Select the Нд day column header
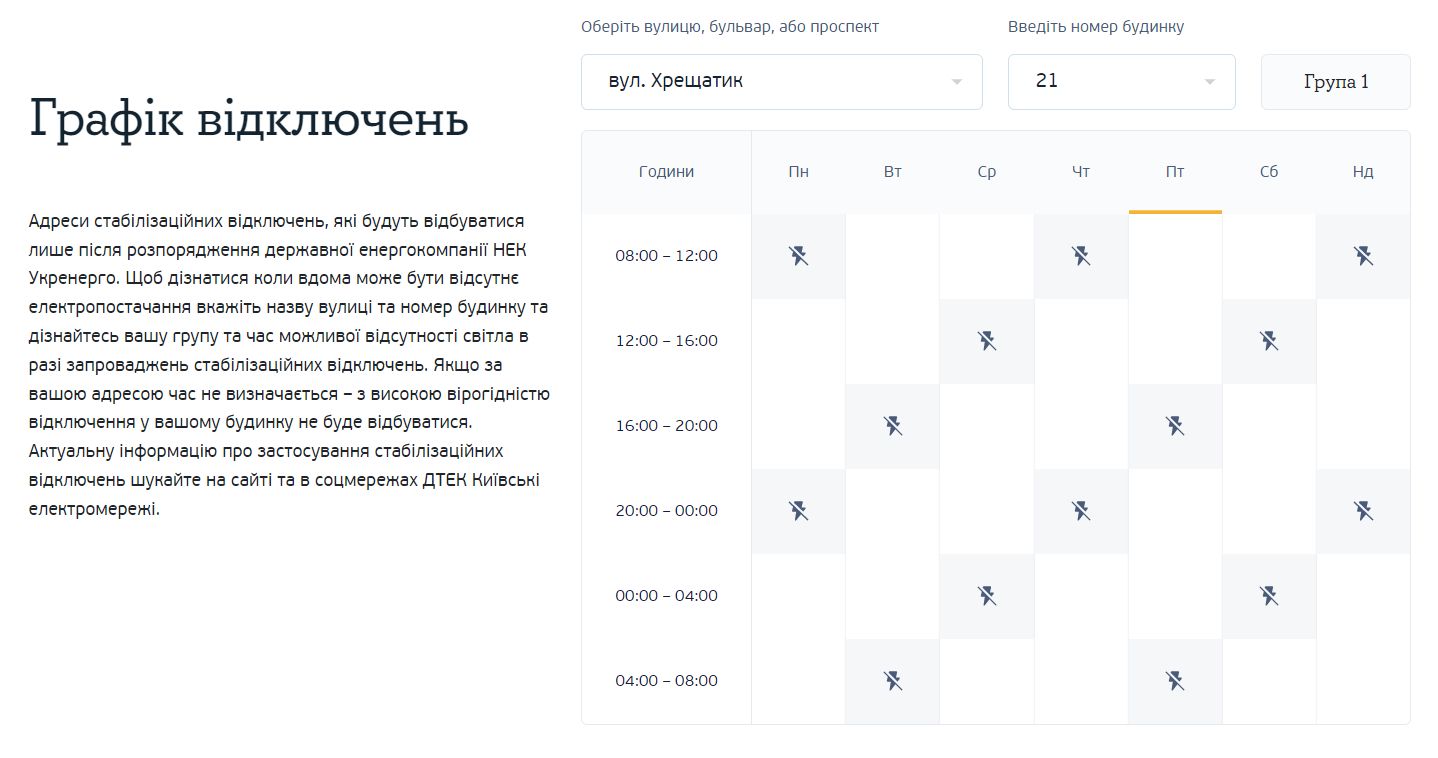 pyautogui.click(x=1363, y=172)
